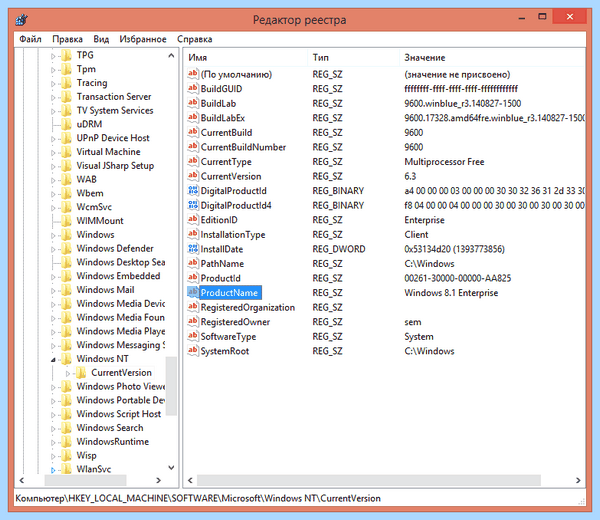Click the folder icon of Windows Mail key
Image resolution: width=600 pixels, height=520 pixels.
(67, 290)
